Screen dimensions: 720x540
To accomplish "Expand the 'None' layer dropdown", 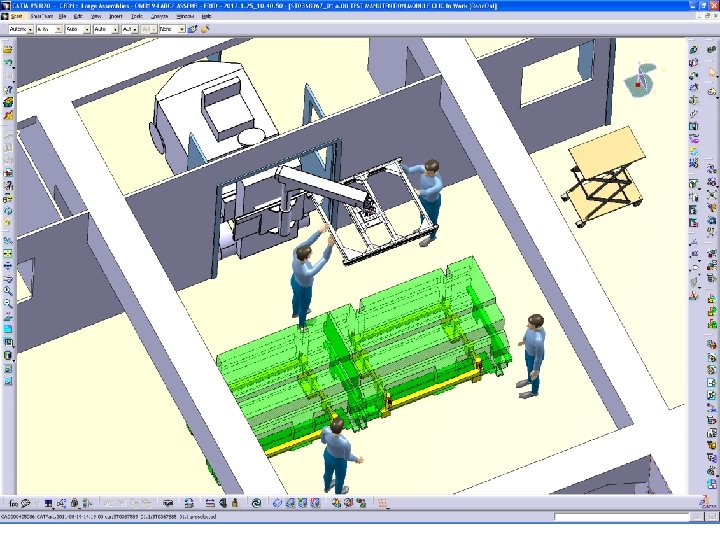I will (x=182, y=29).
